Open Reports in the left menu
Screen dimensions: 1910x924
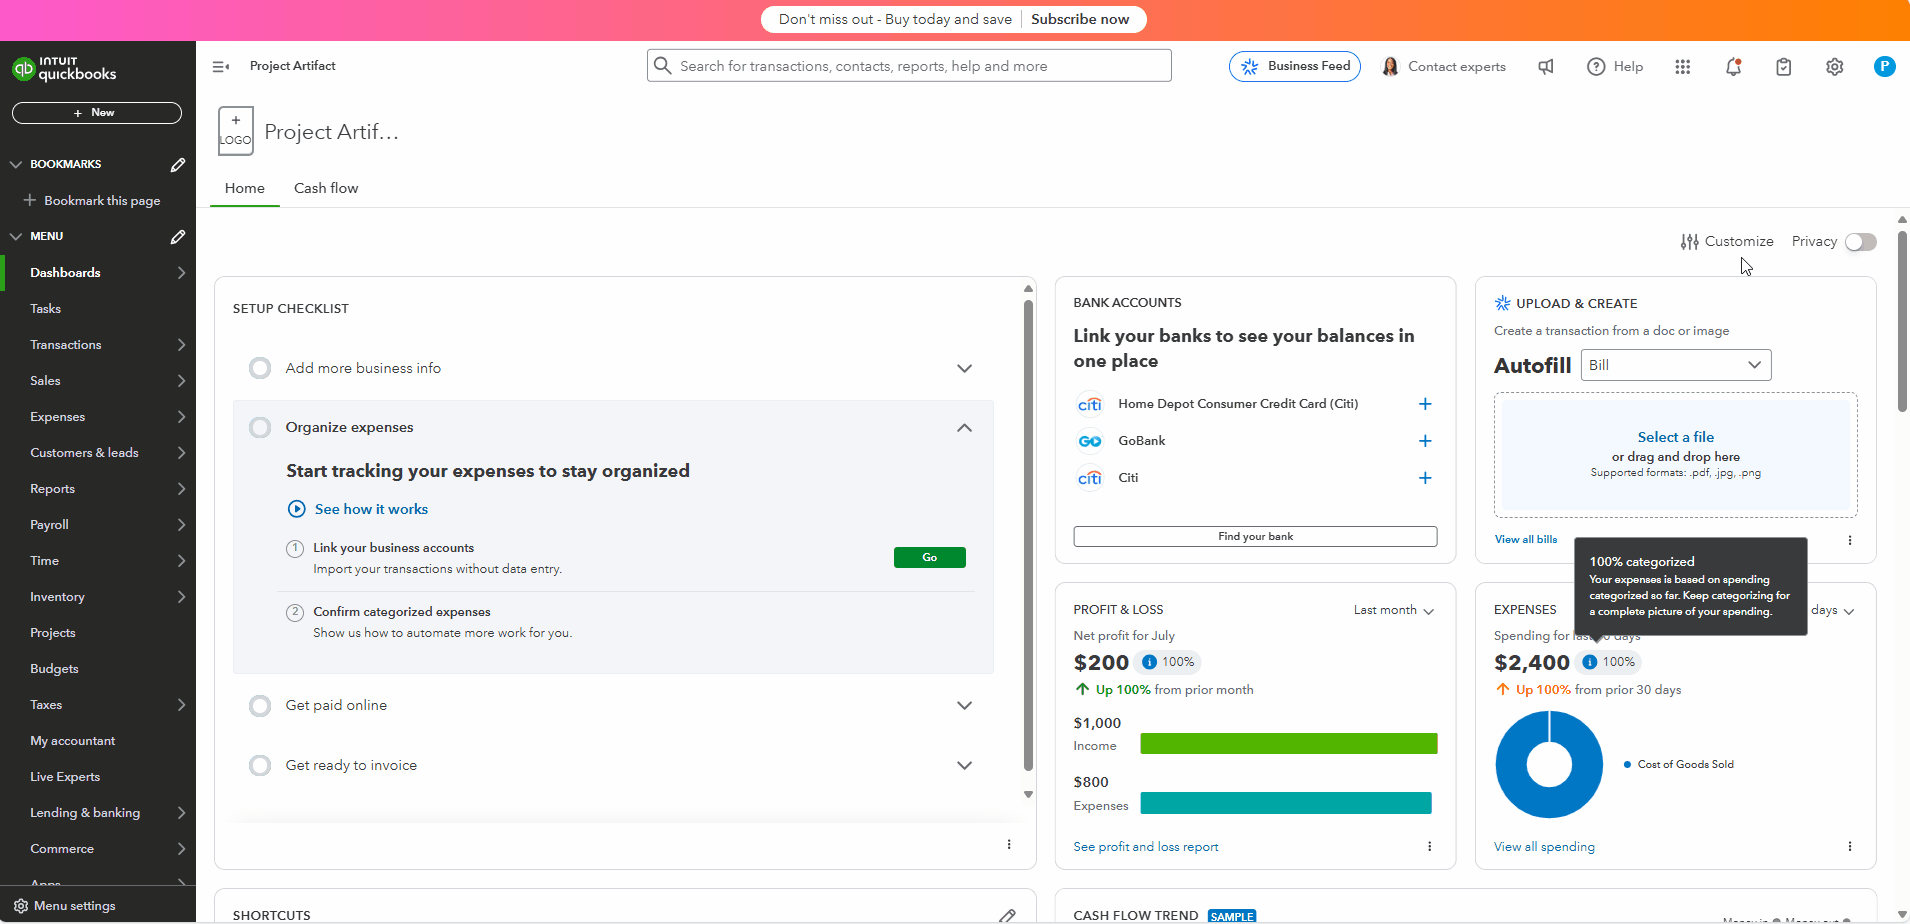pos(53,489)
